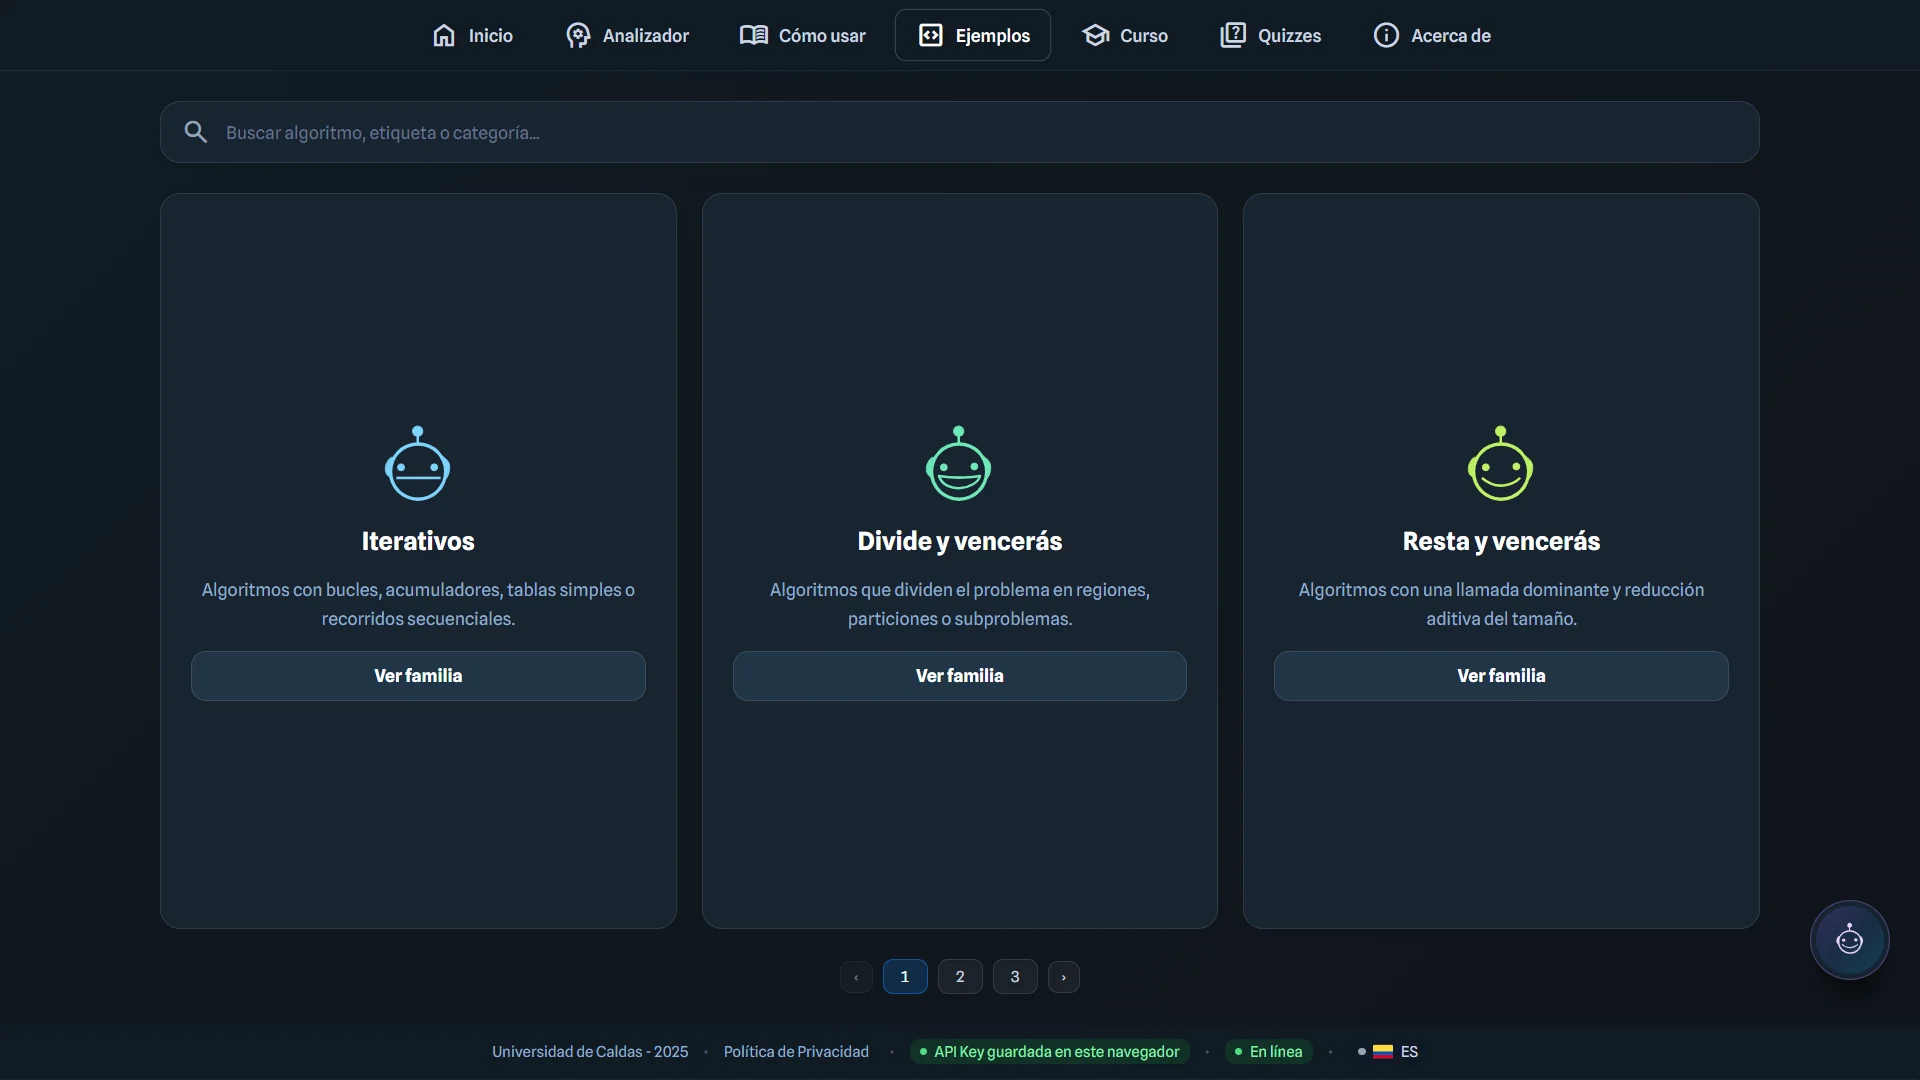Switch language via the ES flag selector
1920x1080 pixels.
[x=1388, y=1052]
